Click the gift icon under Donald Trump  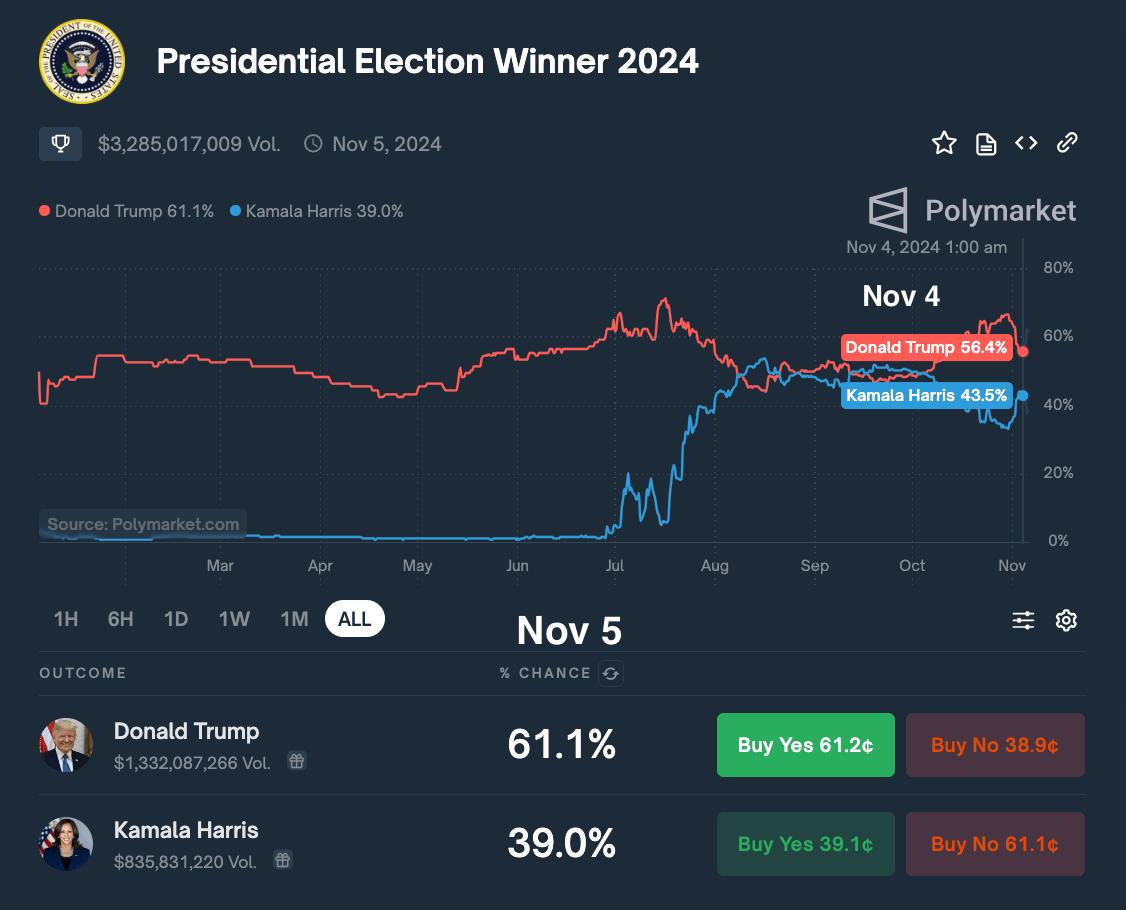click(x=297, y=761)
